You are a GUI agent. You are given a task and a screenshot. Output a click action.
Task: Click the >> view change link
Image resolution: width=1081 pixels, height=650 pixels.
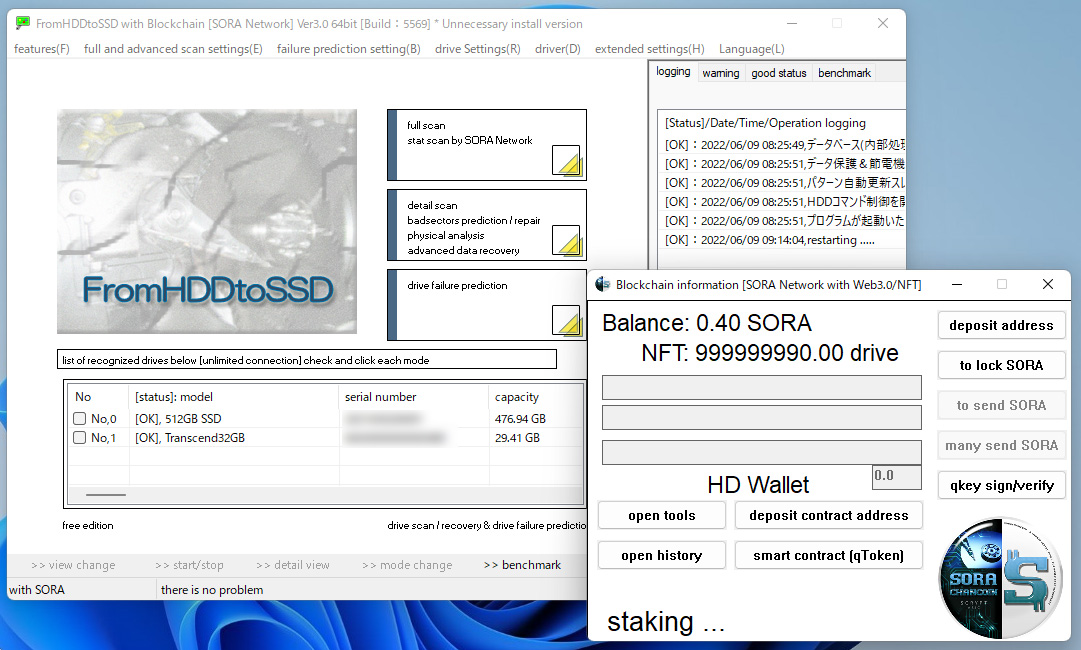coord(73,565)
